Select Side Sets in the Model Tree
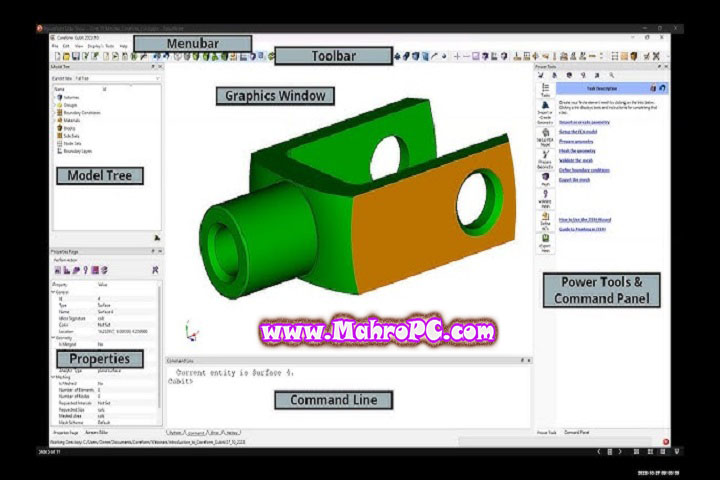Screen dimensions: 720x480 click(71, 136)
